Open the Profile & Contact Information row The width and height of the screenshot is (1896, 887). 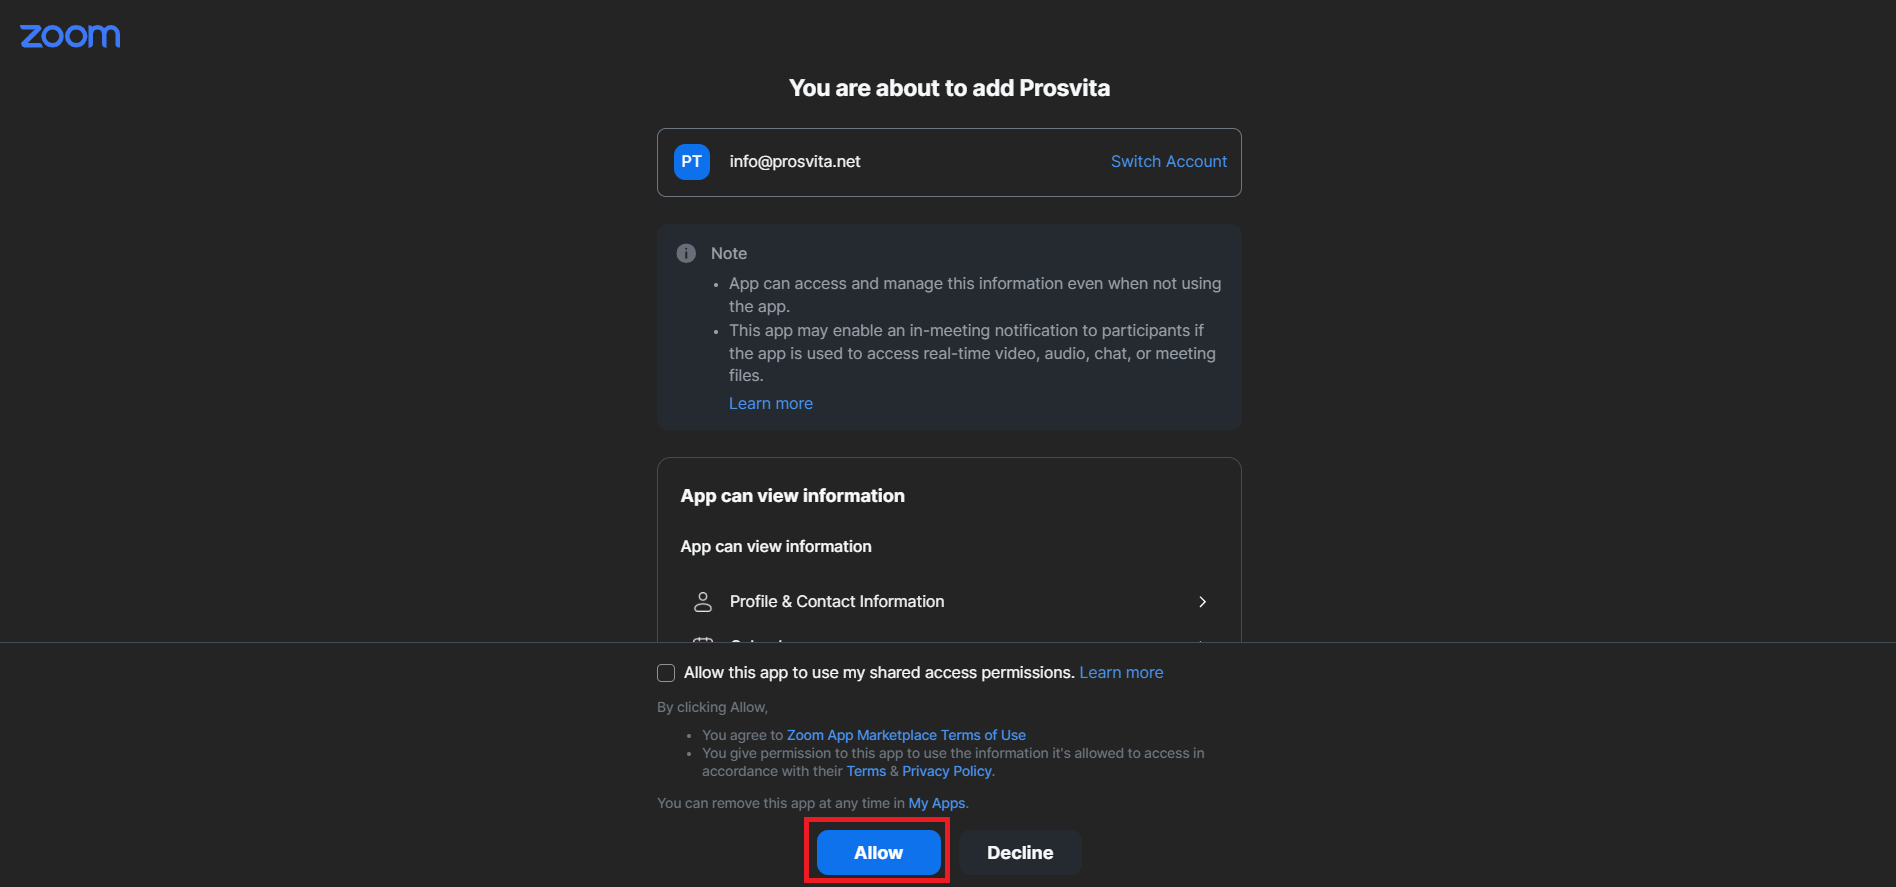949,601
